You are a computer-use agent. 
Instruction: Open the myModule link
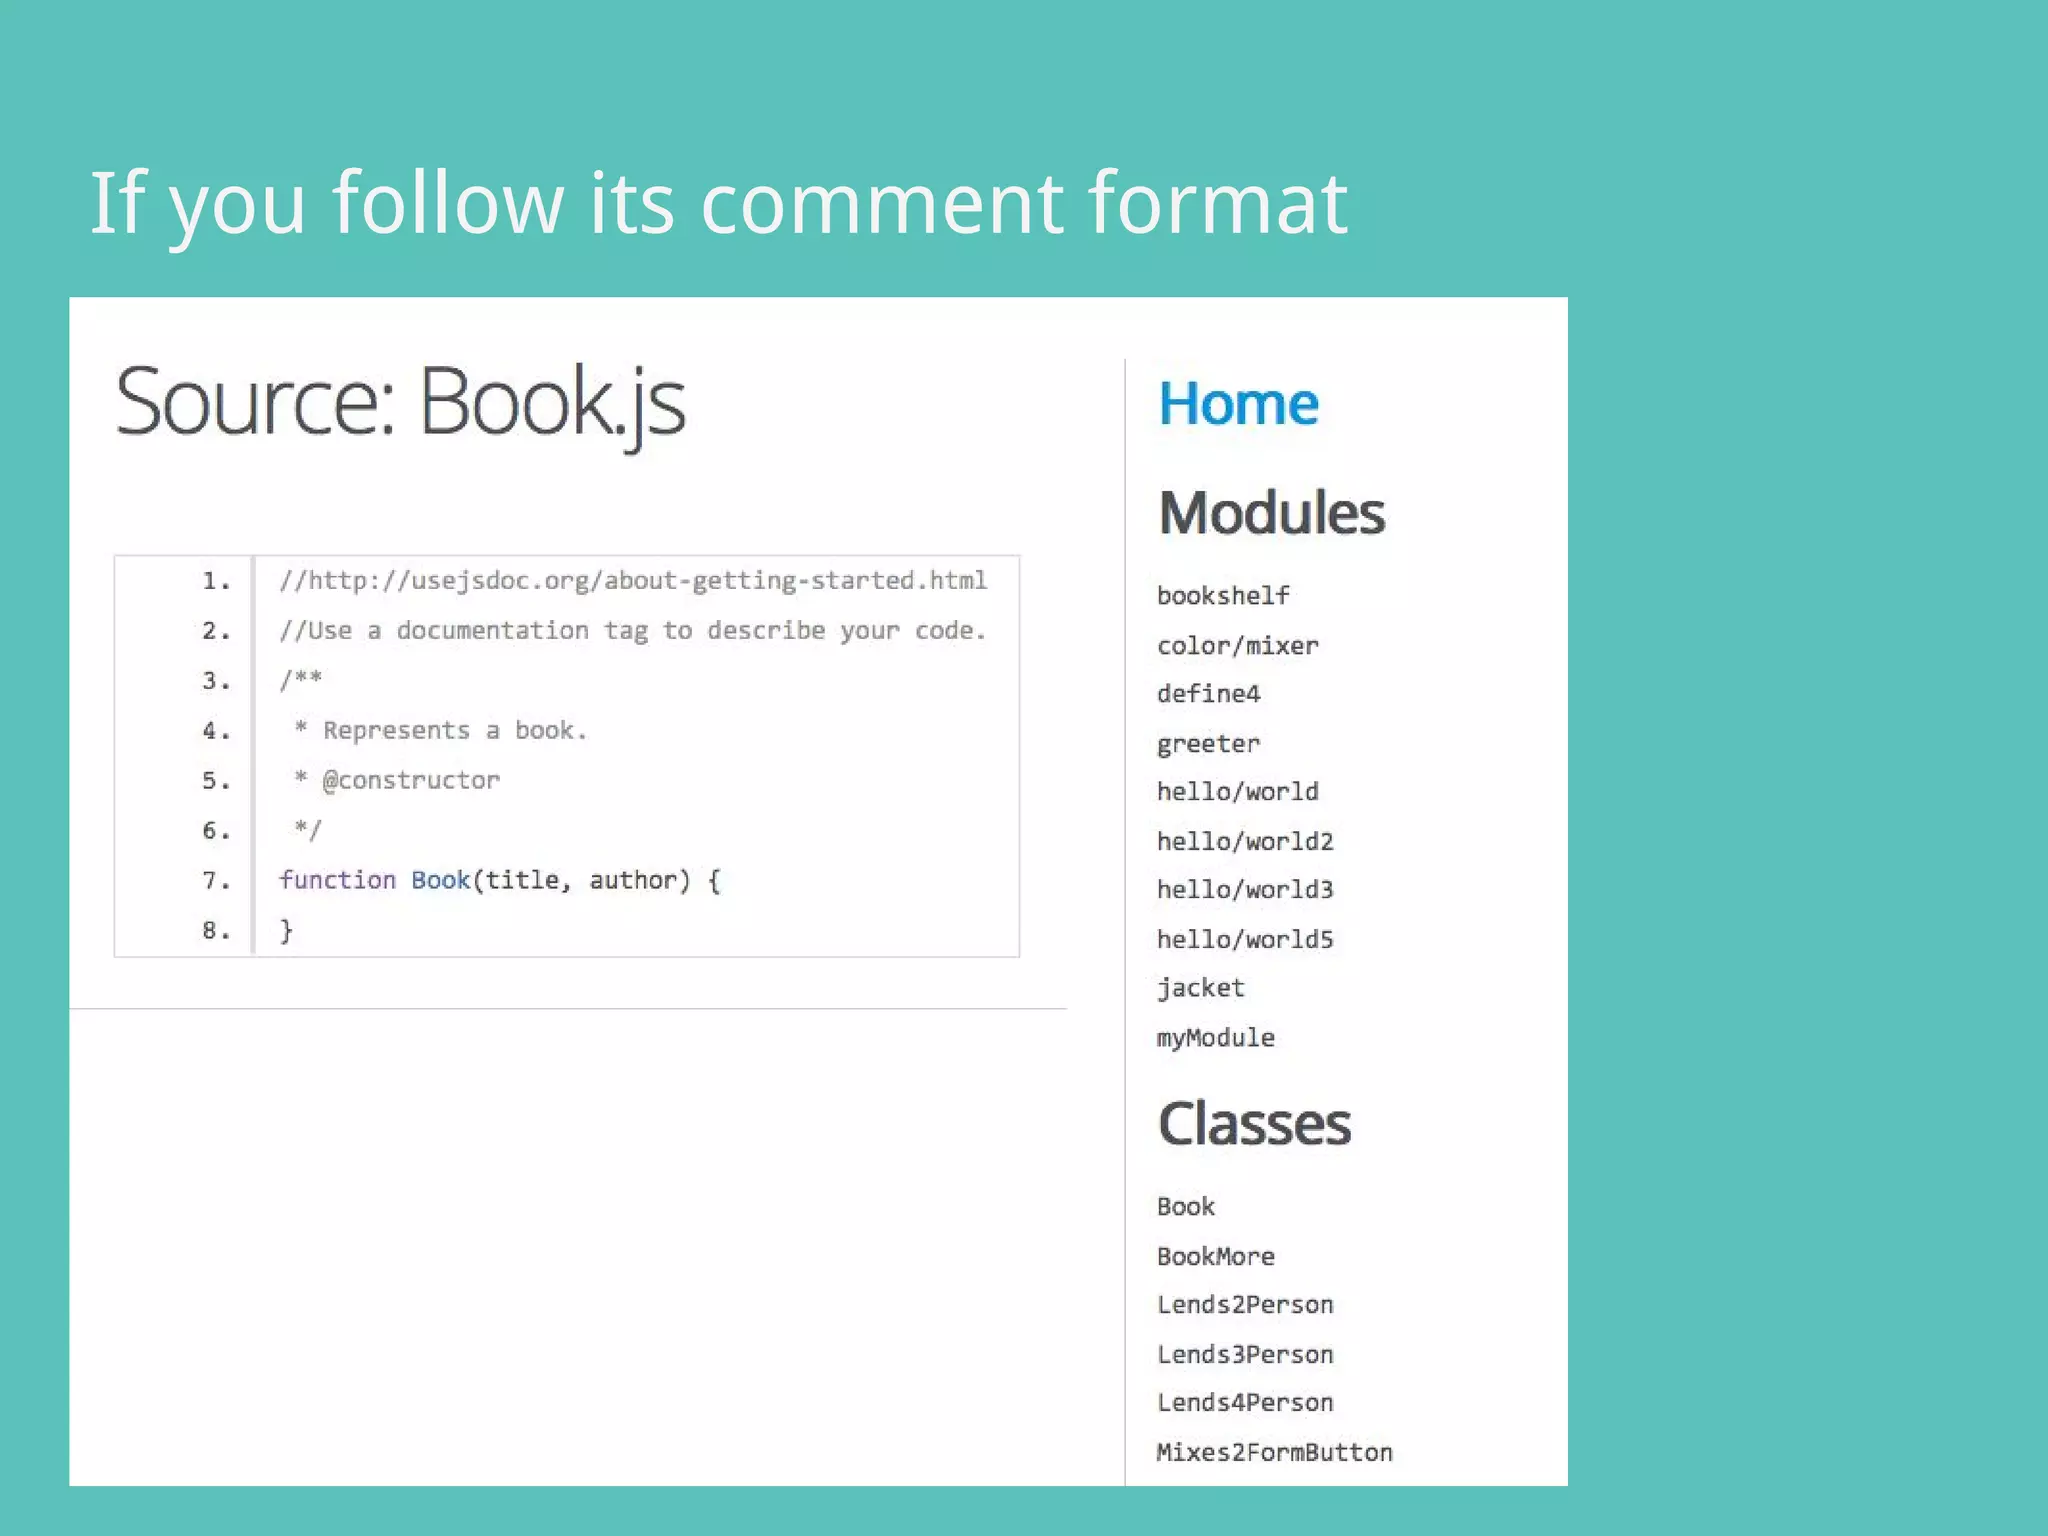[x=1215, y=1038]
